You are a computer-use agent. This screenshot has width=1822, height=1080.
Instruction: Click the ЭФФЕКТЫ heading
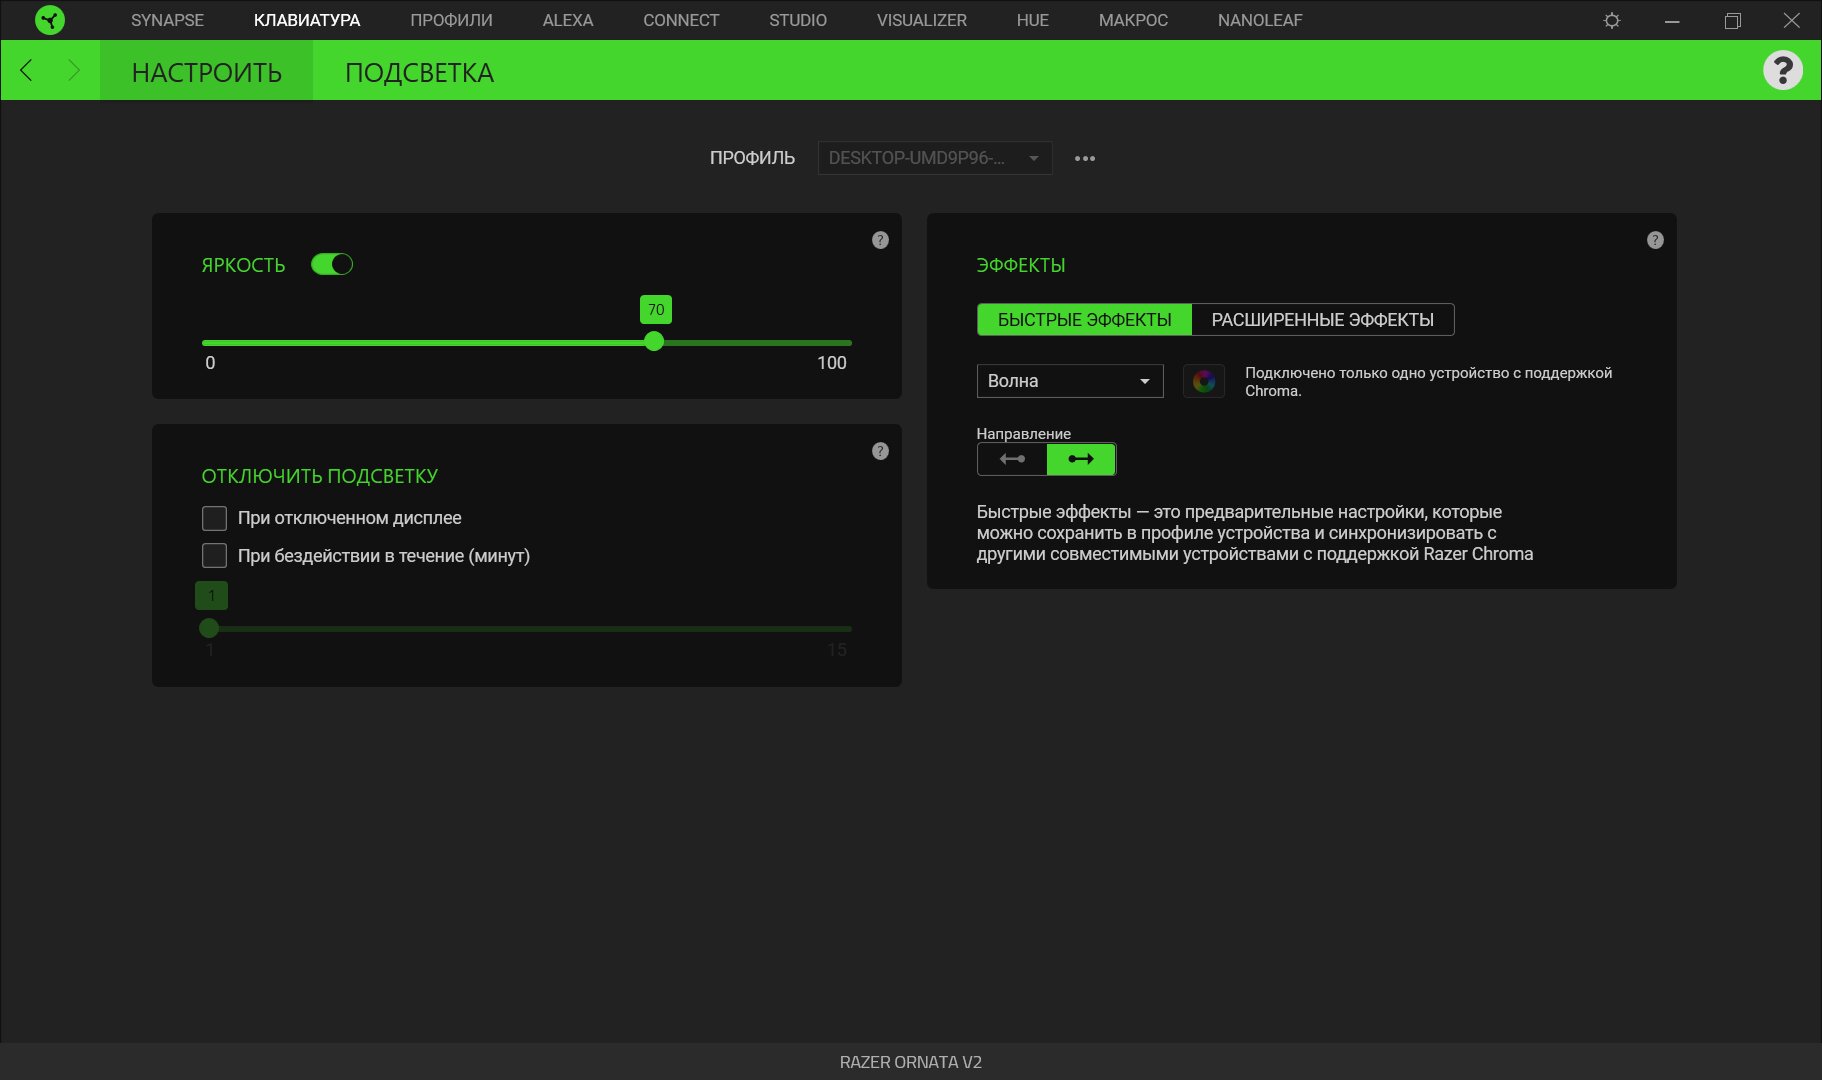click(1021, 265)
